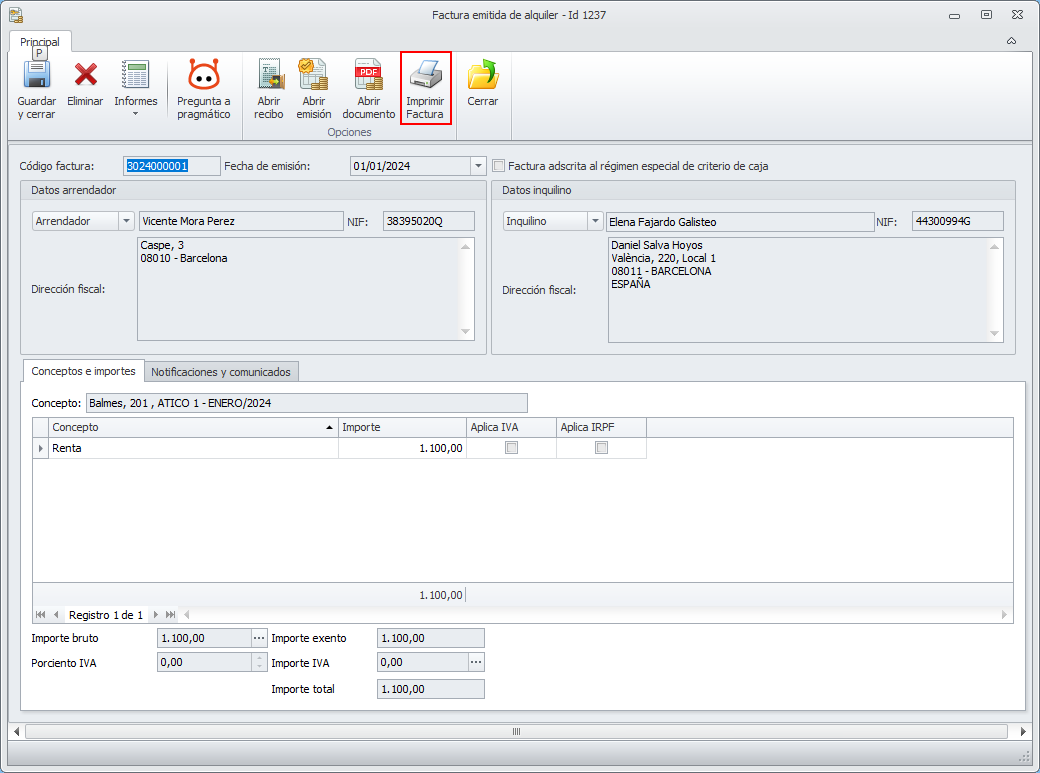The width and height of the screenshot is (1040, 773).
Task: Open the PDF with Abrir documento
Action: point(369,77)
